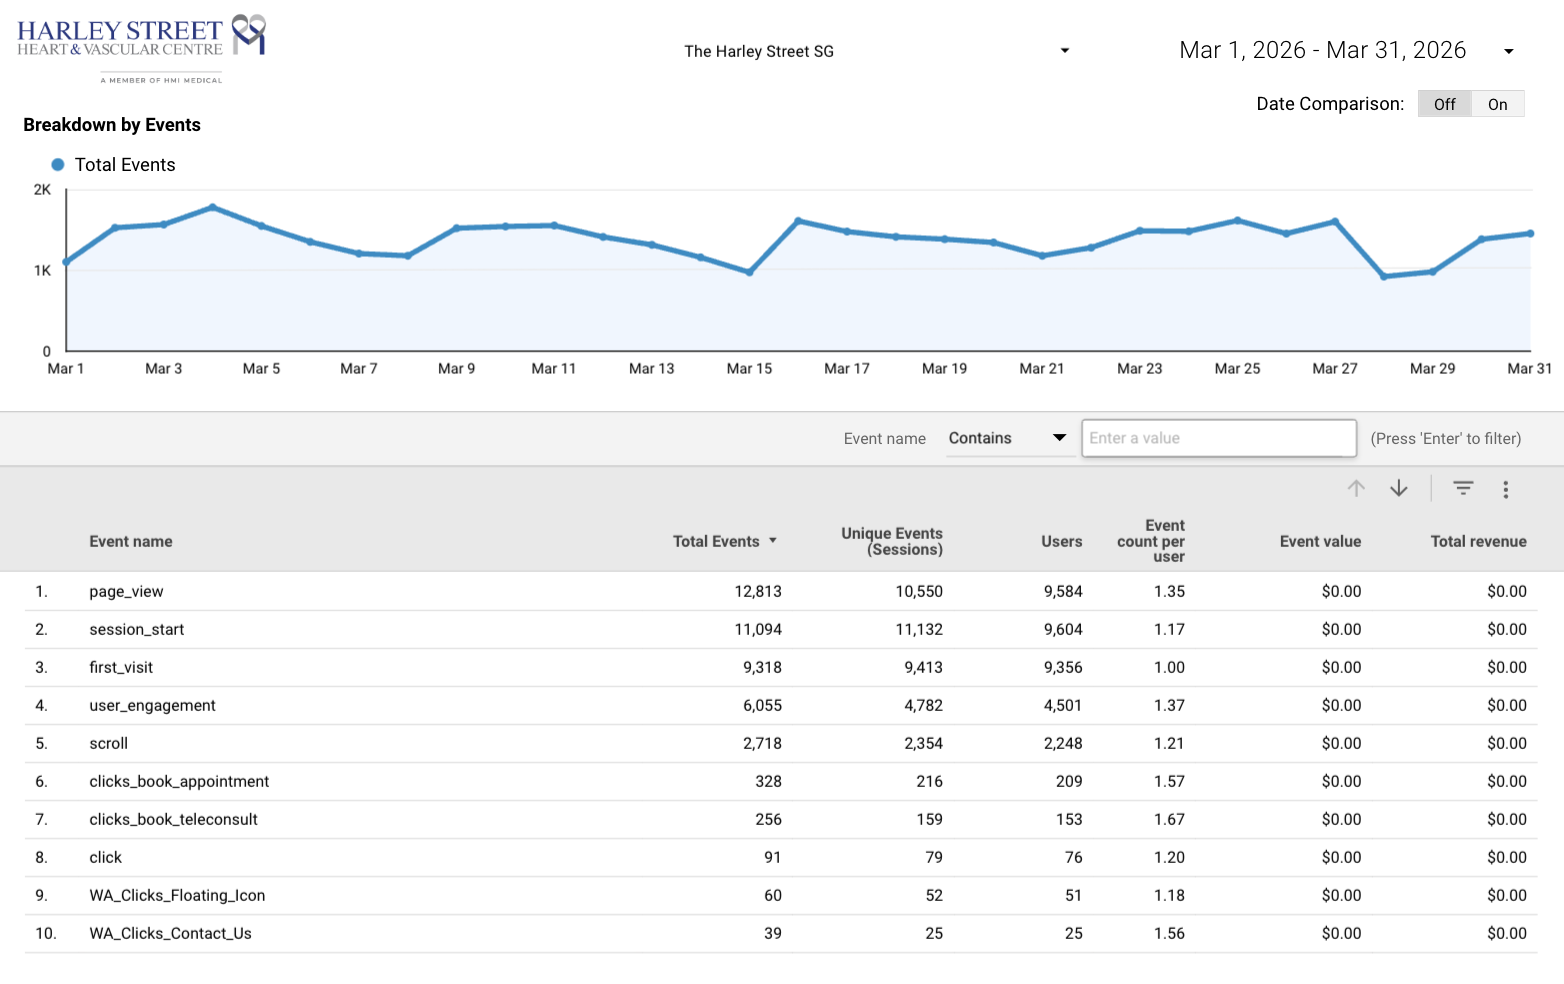Click the Harley Street heart logo
This screenshot has width=1564, height=984.
point(249,34)
